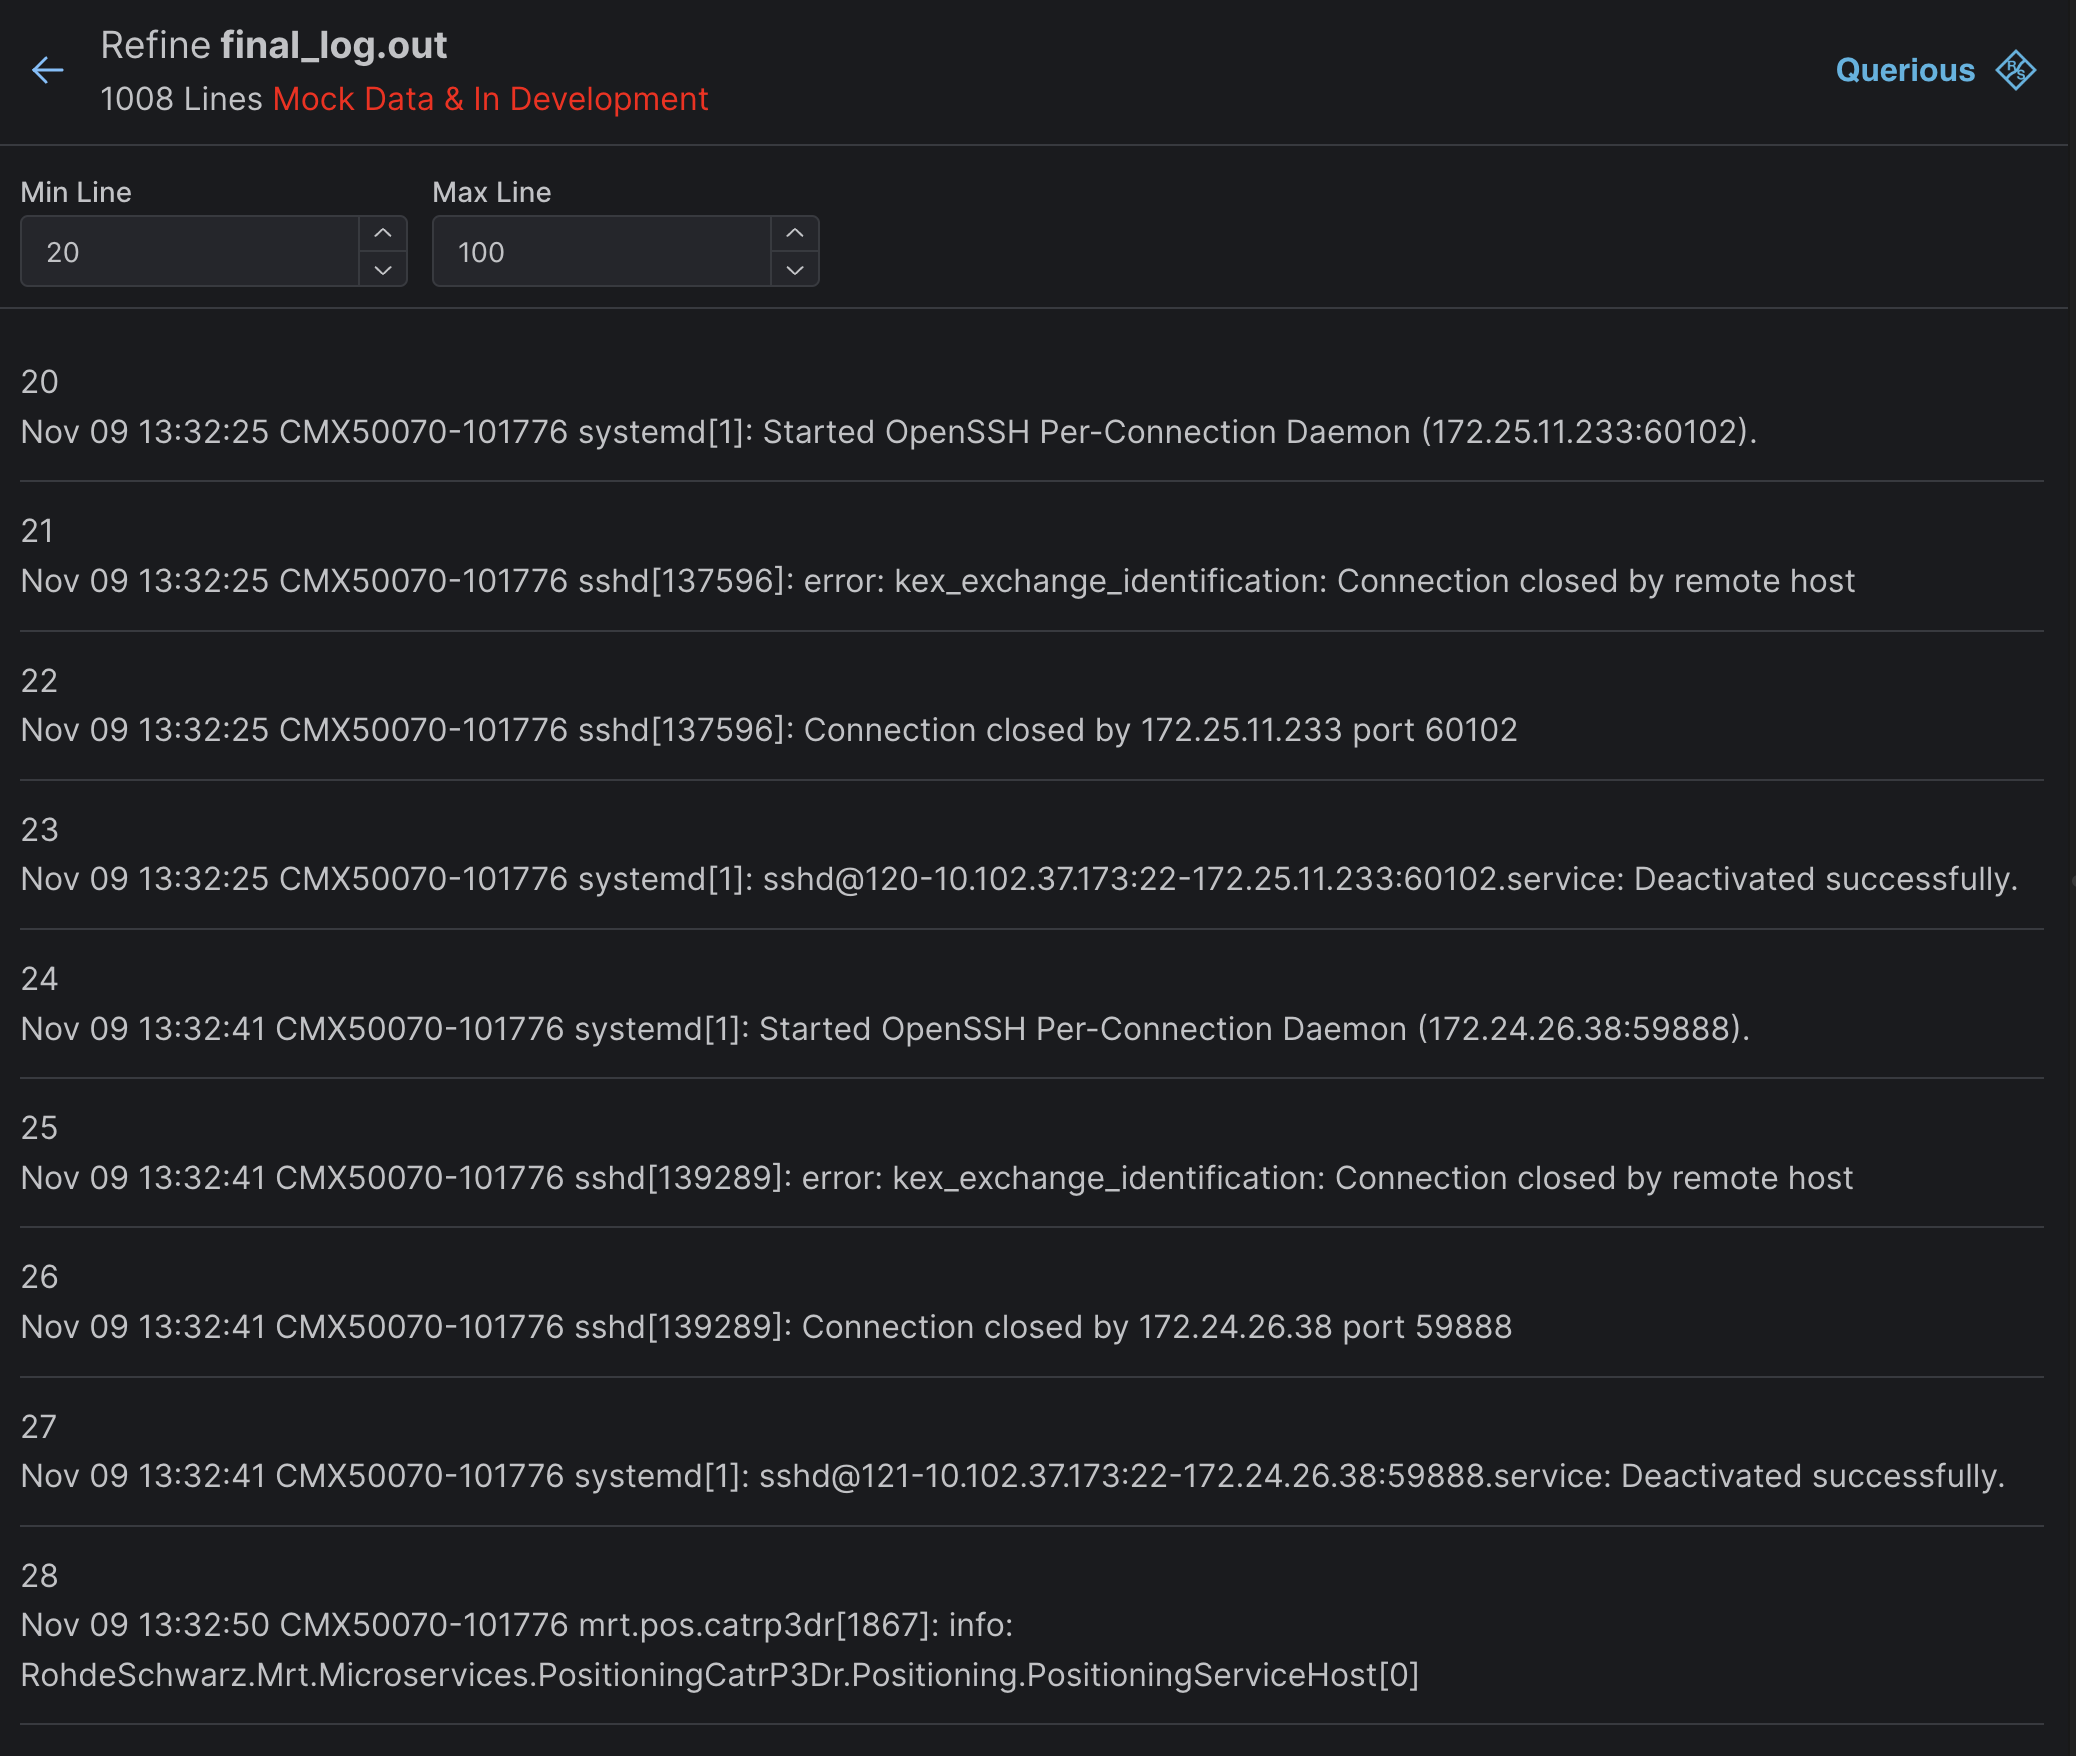Focus the Min Line input field

190,252
